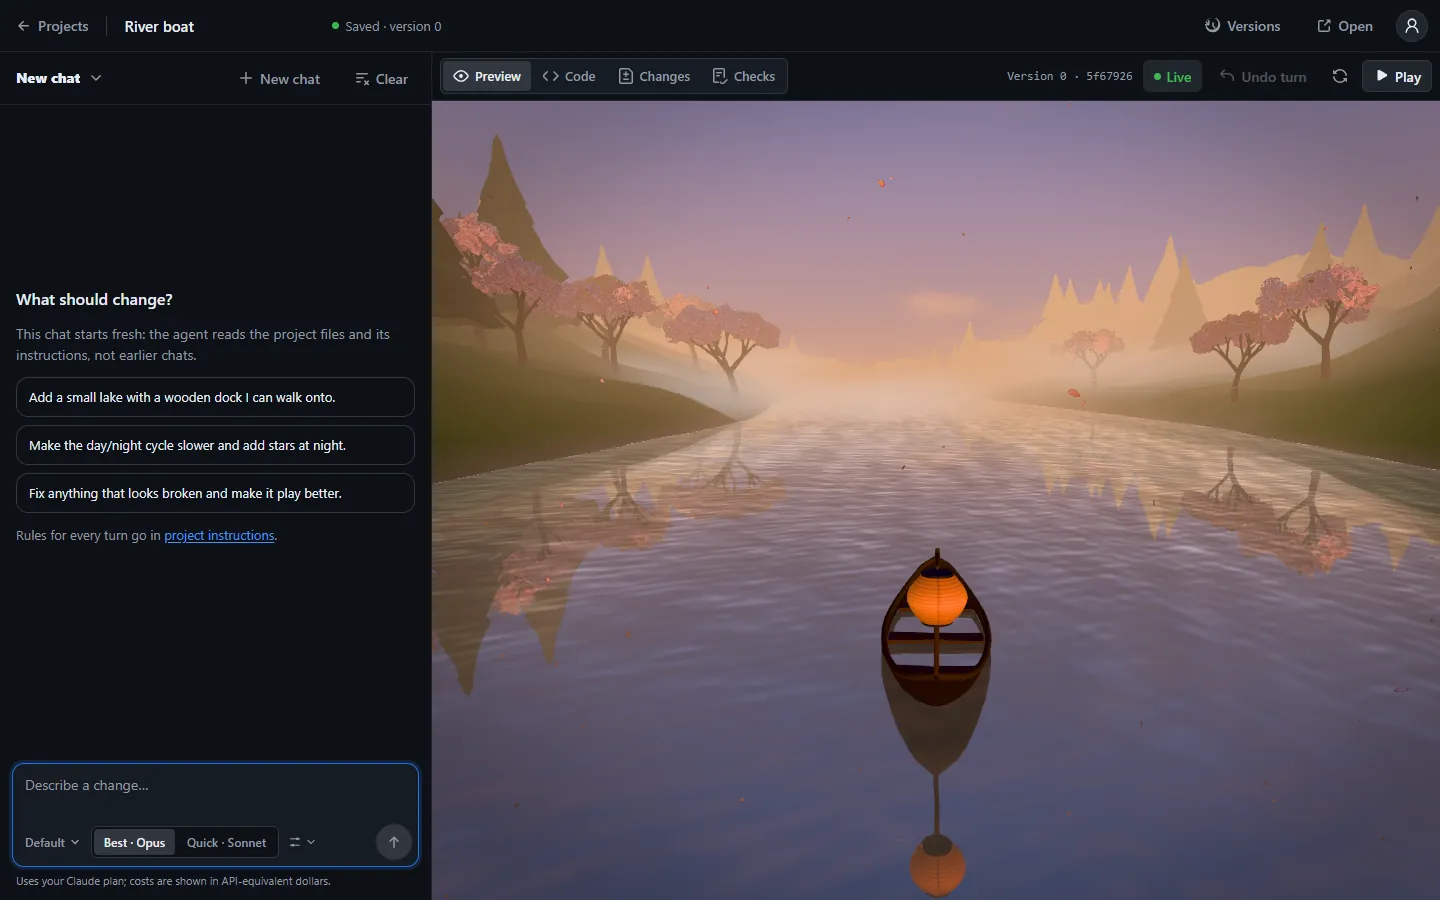Image resolution: width=1440 pixels, height=900 pixels.
Task: Click the Live status indicator
Action: (1173, 77)
